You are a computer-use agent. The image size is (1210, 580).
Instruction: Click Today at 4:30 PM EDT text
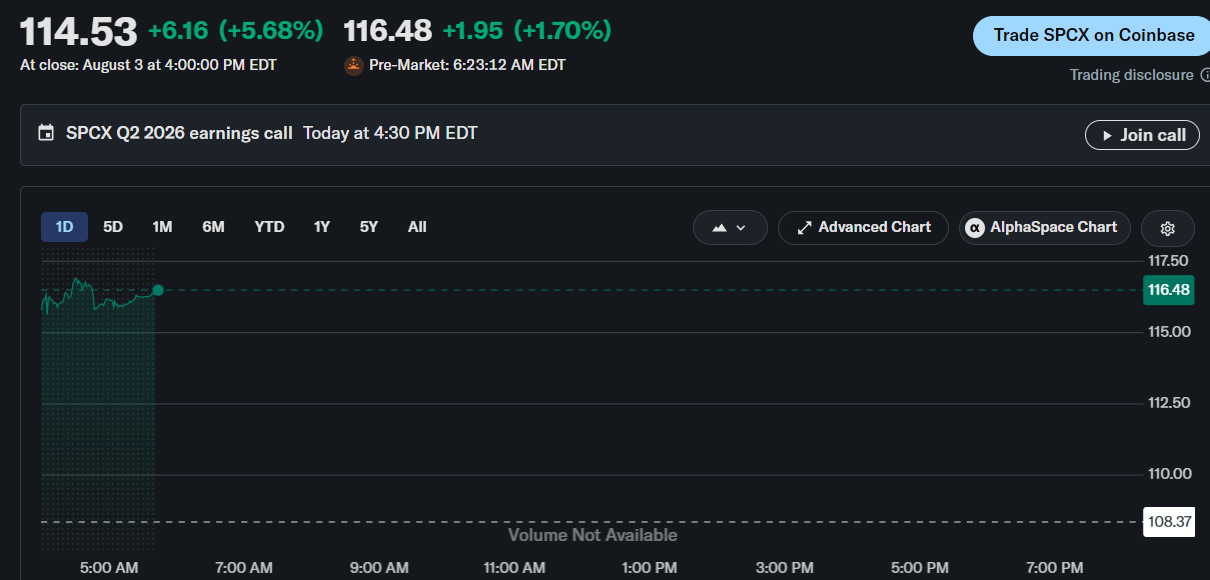click(x=390, y=133)
